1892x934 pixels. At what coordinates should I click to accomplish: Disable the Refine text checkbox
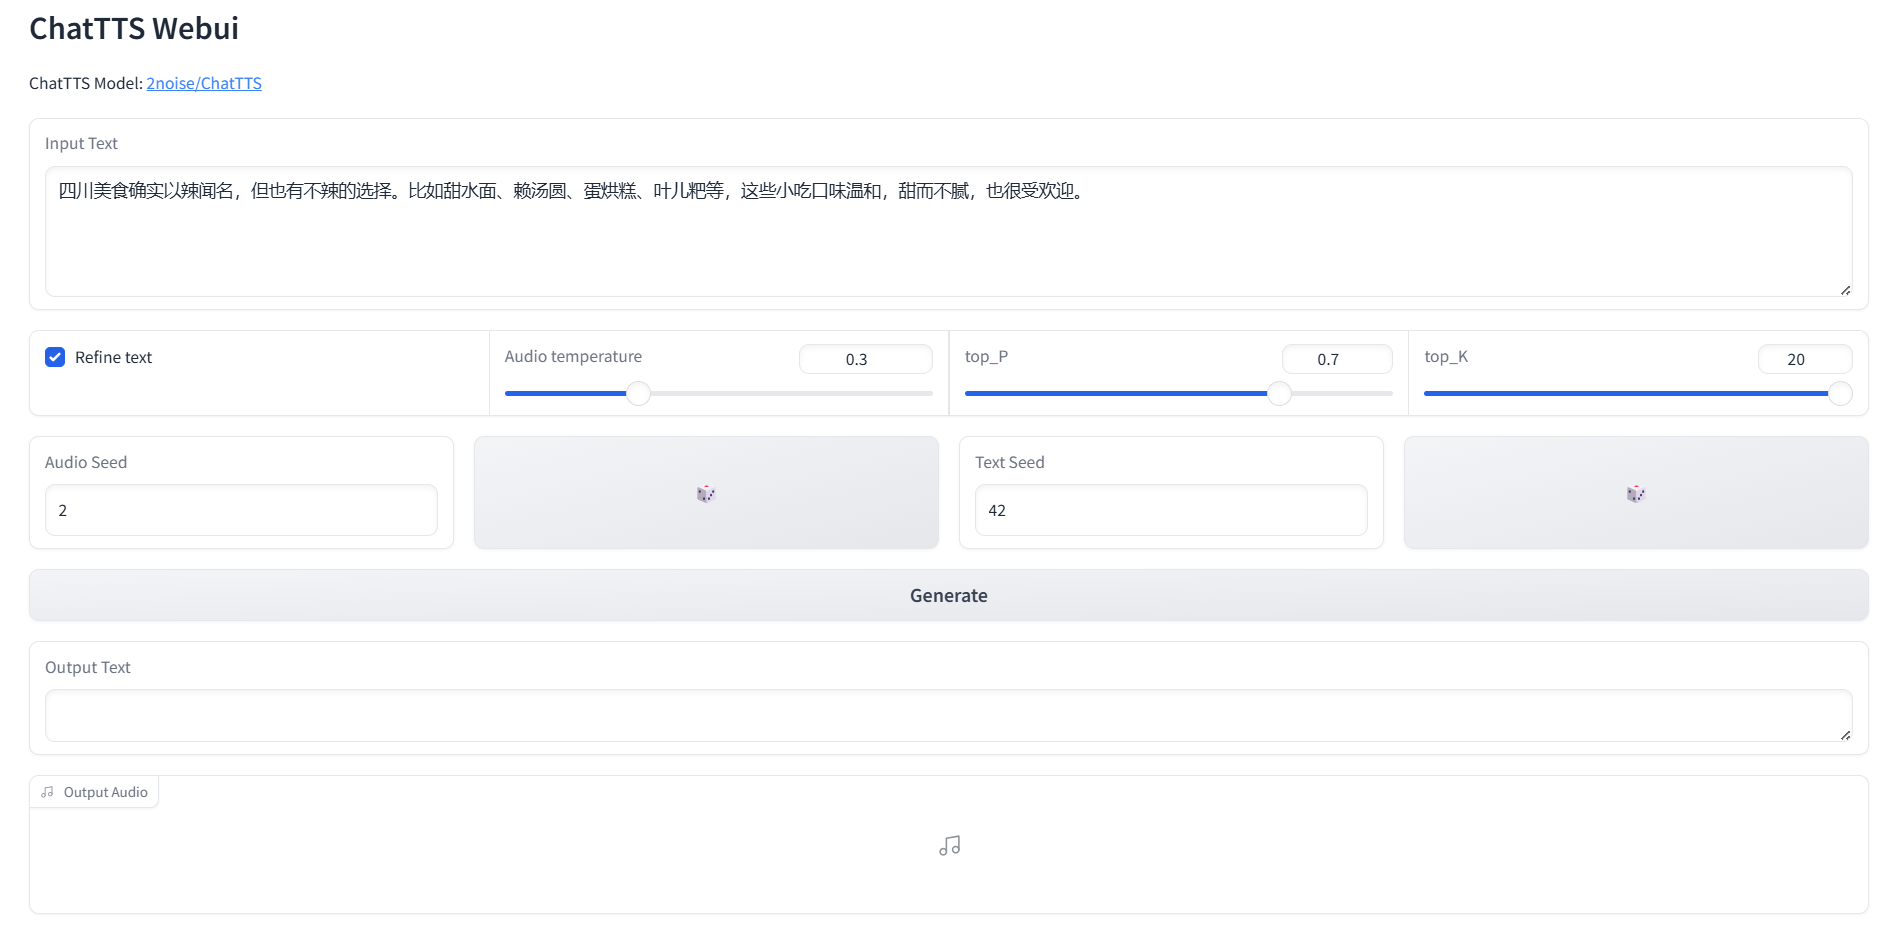click(55, 356)
